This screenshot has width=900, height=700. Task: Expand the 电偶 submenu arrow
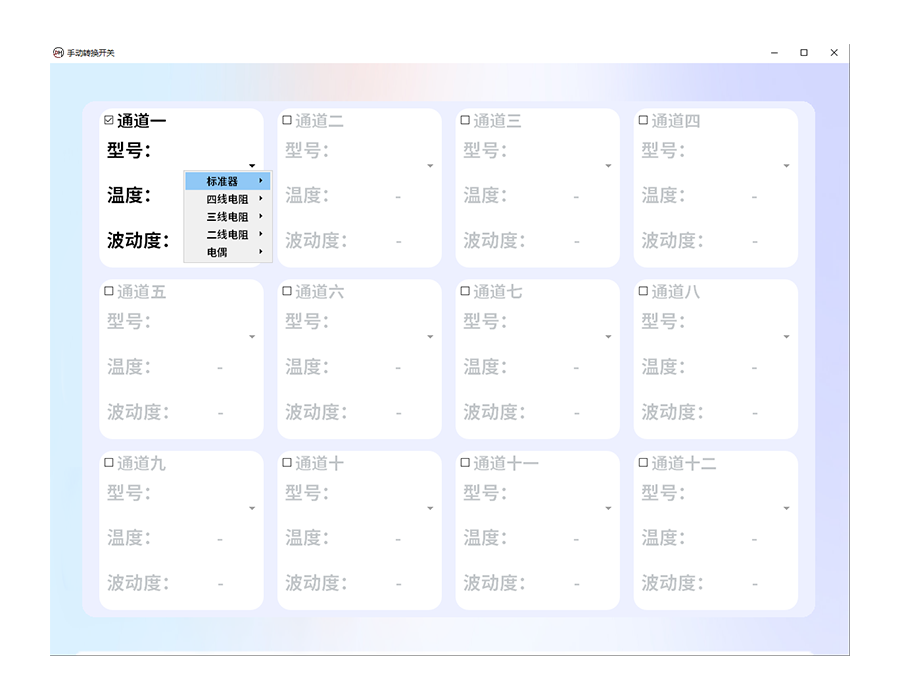click(259, 252)
